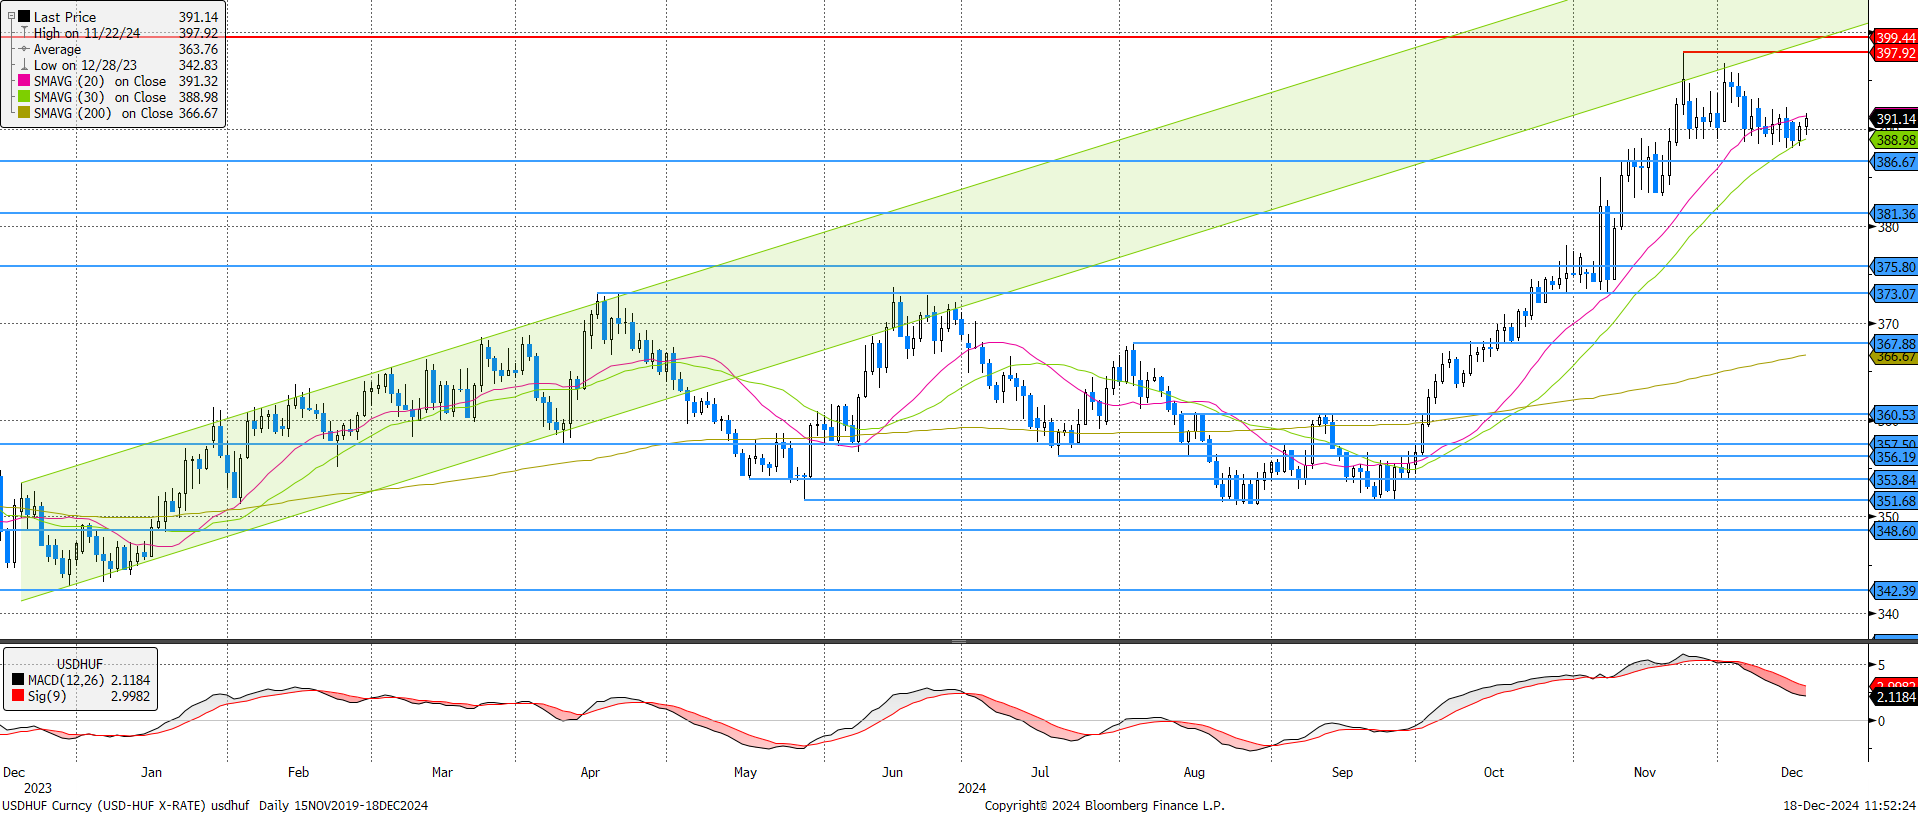Click the 'USDHUF' title in MACD legend
The width and height of the screenshot is (1918, 814).
pyautogui.click(x=80, y=664)
